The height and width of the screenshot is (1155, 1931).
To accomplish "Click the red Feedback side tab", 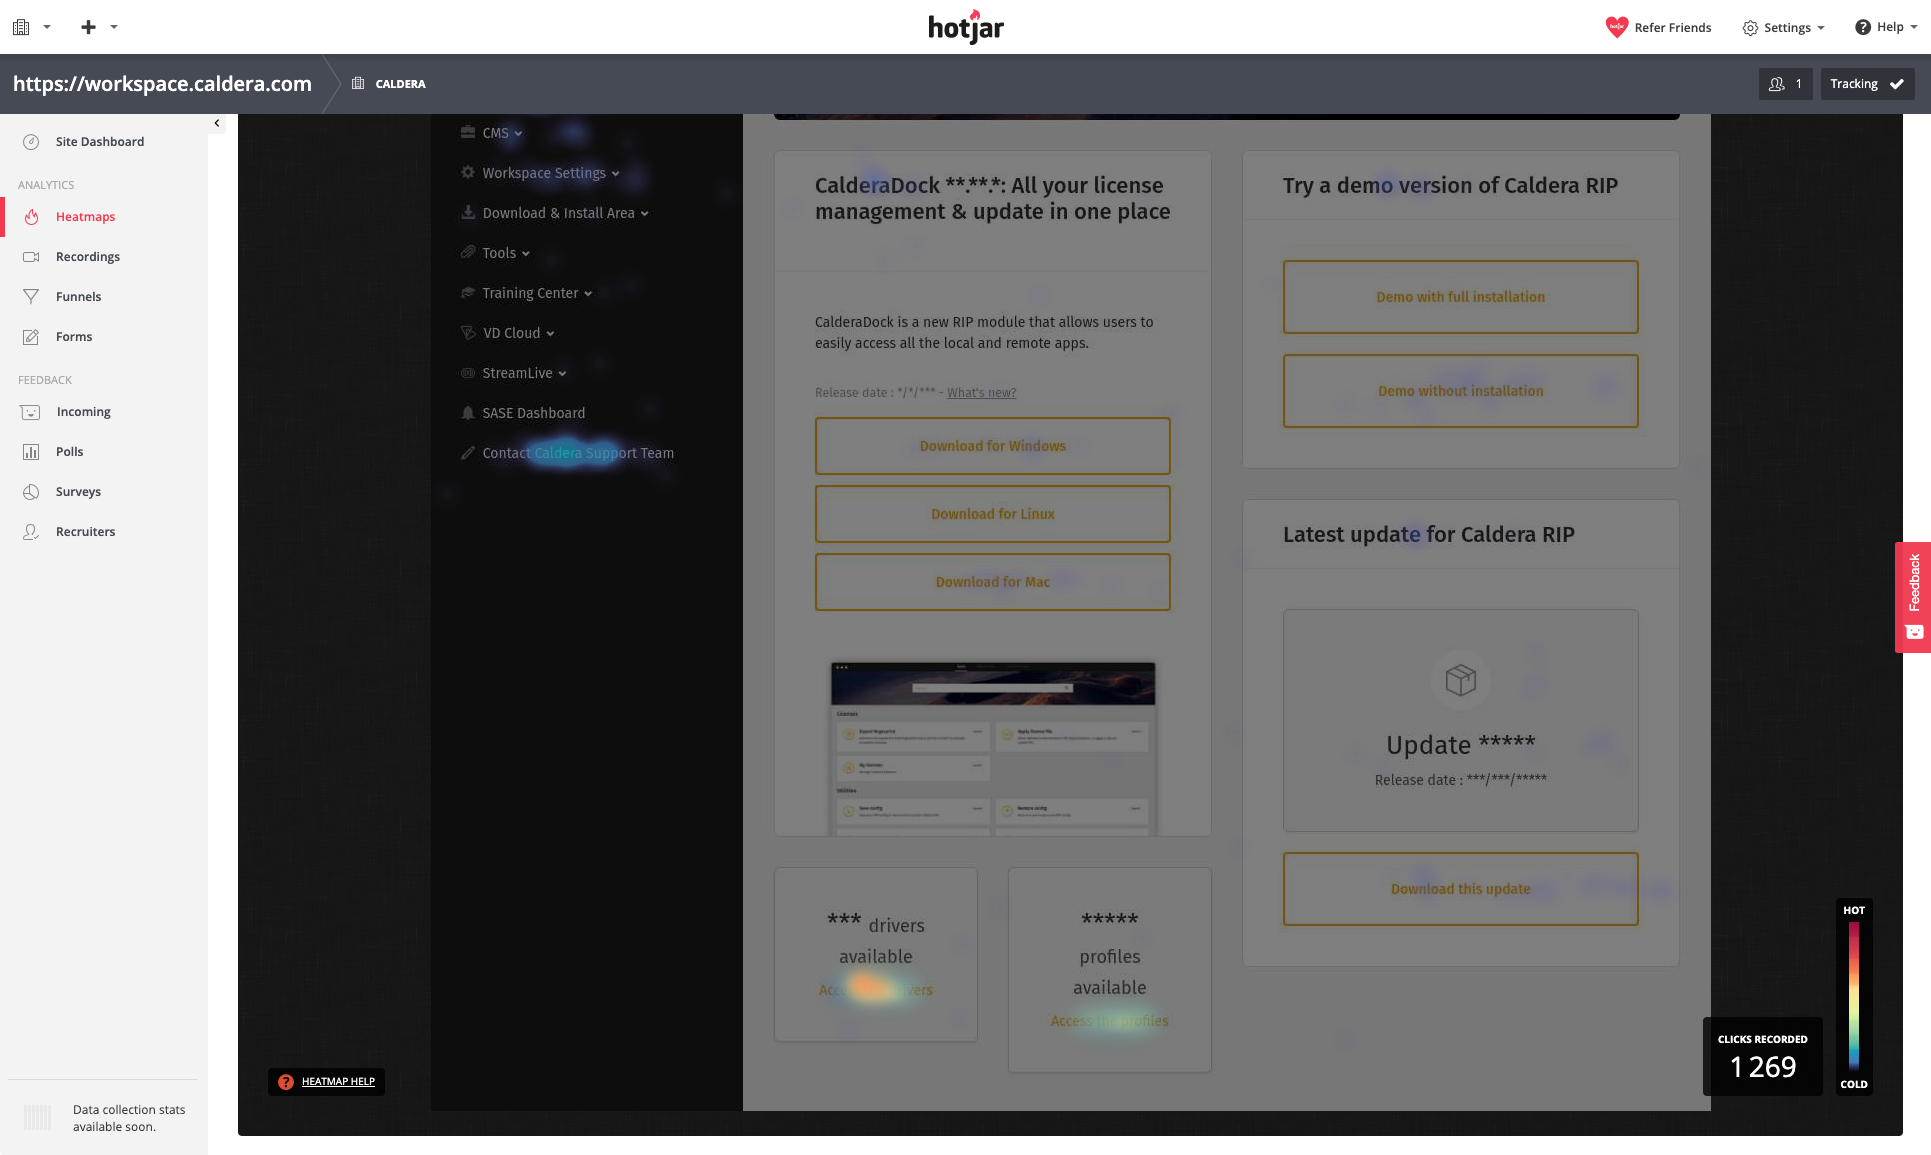I will 1913,597.
